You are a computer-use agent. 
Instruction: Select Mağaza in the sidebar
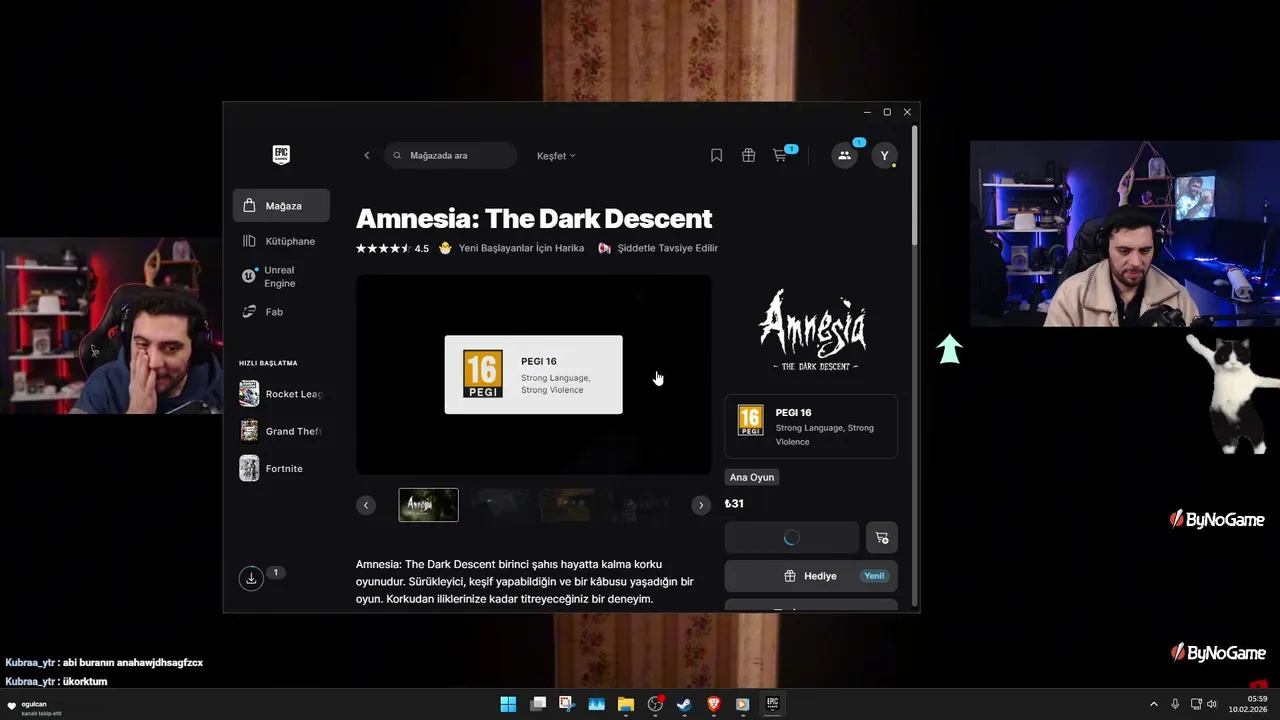(x=281, y=206)
